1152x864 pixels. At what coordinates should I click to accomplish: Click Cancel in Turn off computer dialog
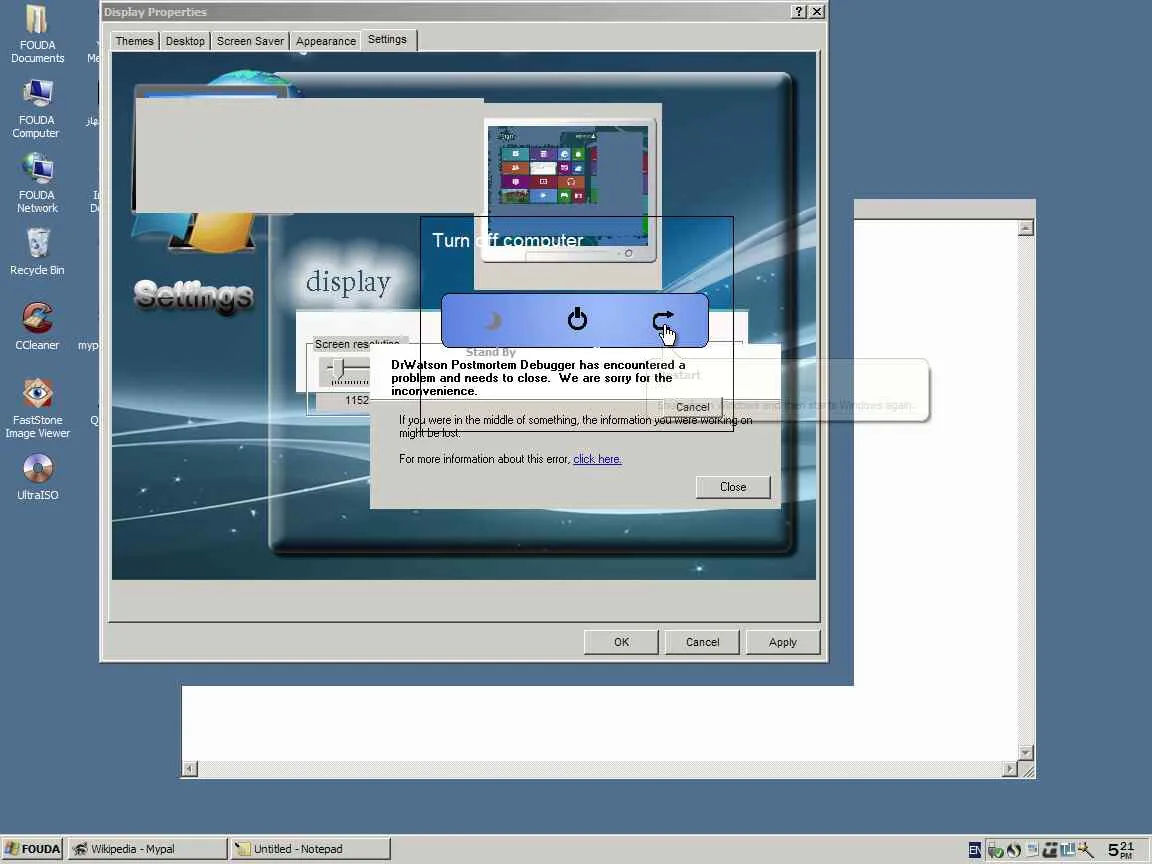point(692,407)
